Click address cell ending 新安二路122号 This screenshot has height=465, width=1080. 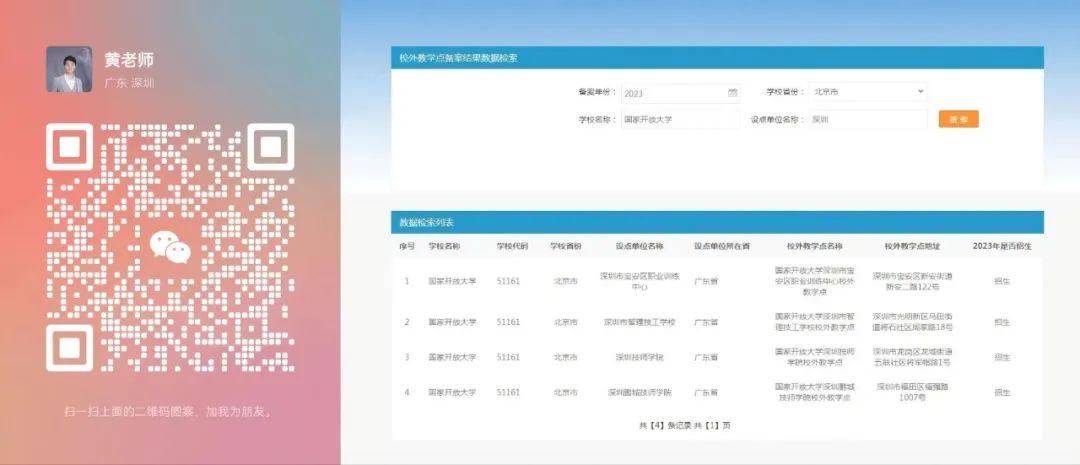tap(912, 281)
